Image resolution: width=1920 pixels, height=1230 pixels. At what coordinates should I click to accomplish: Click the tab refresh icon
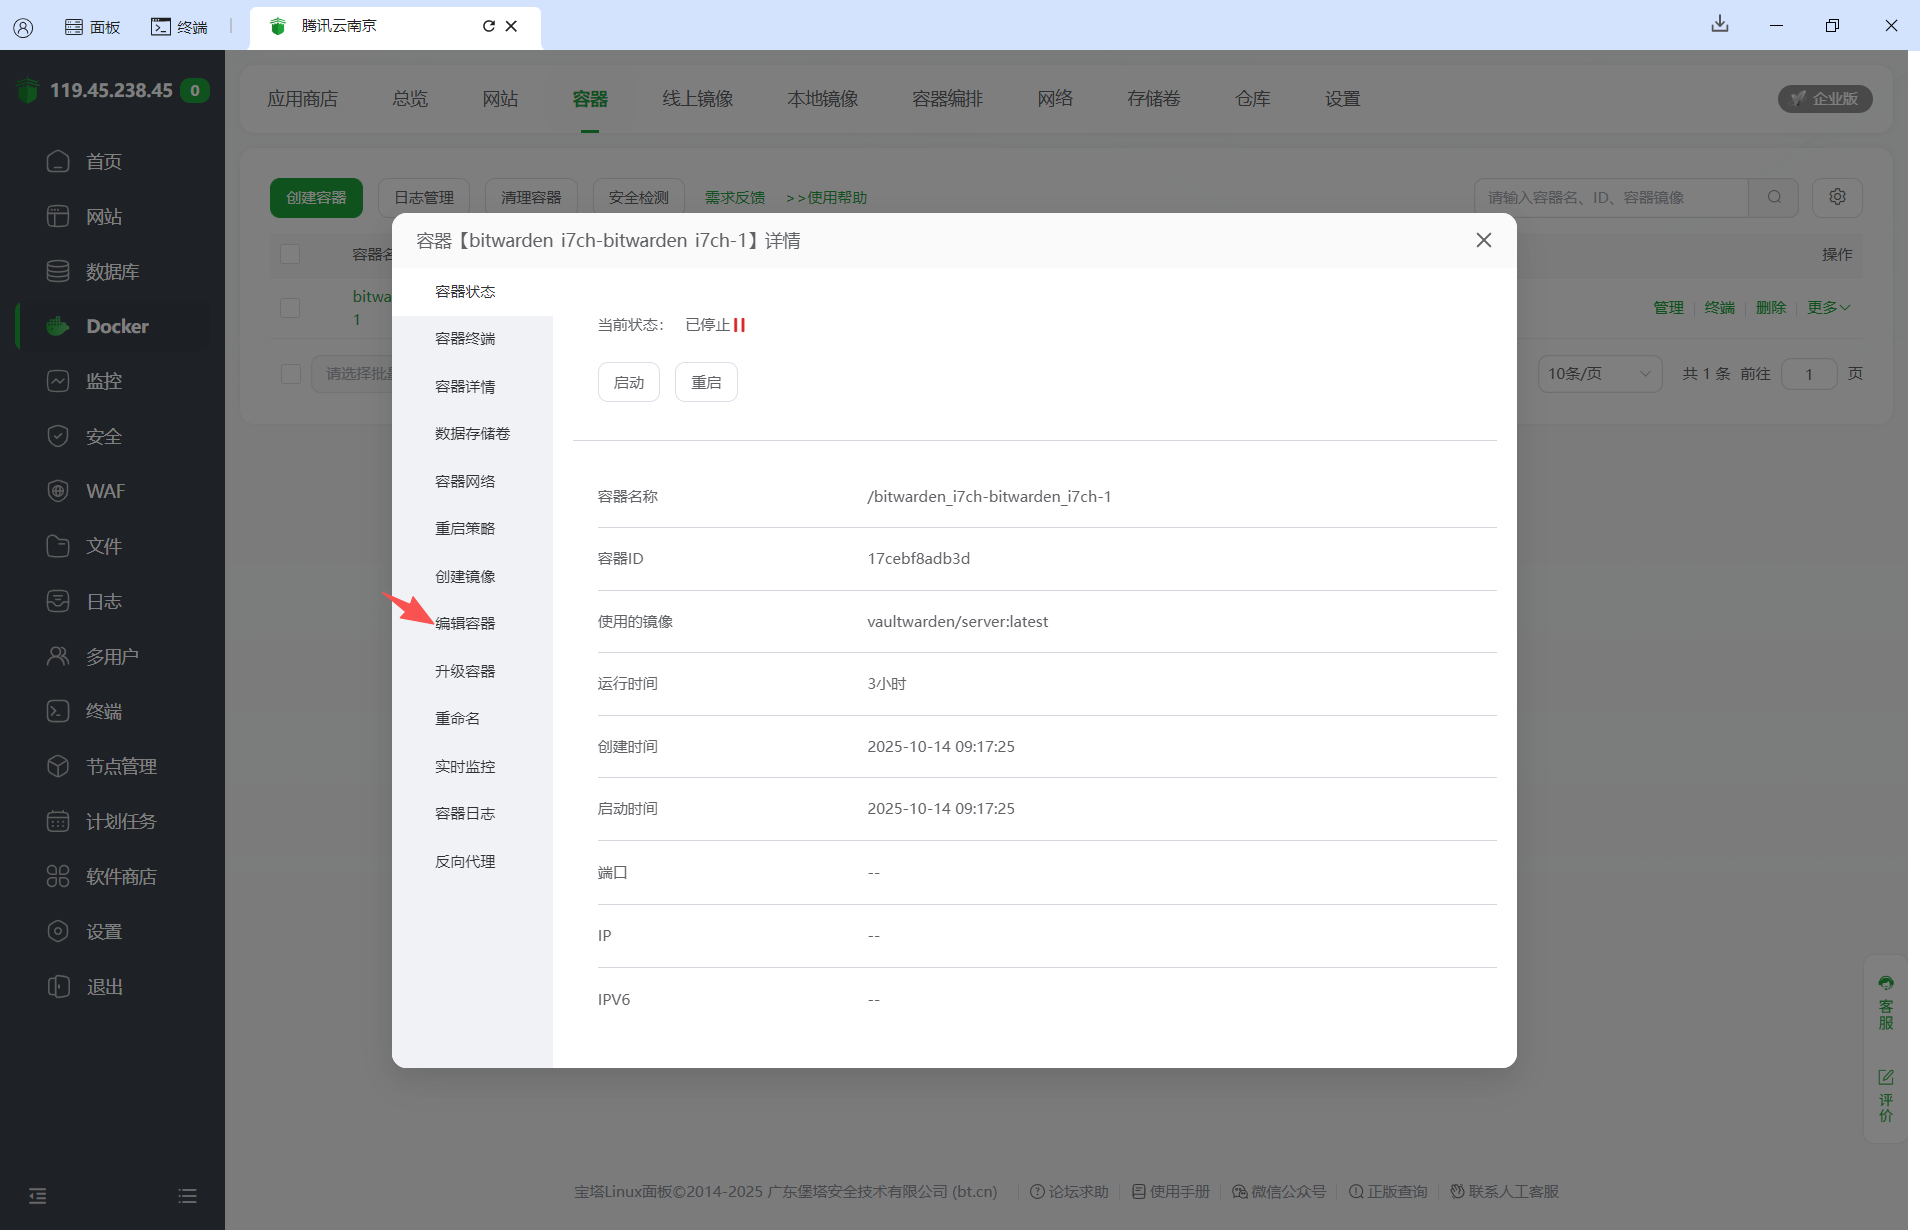pos(488,26)
